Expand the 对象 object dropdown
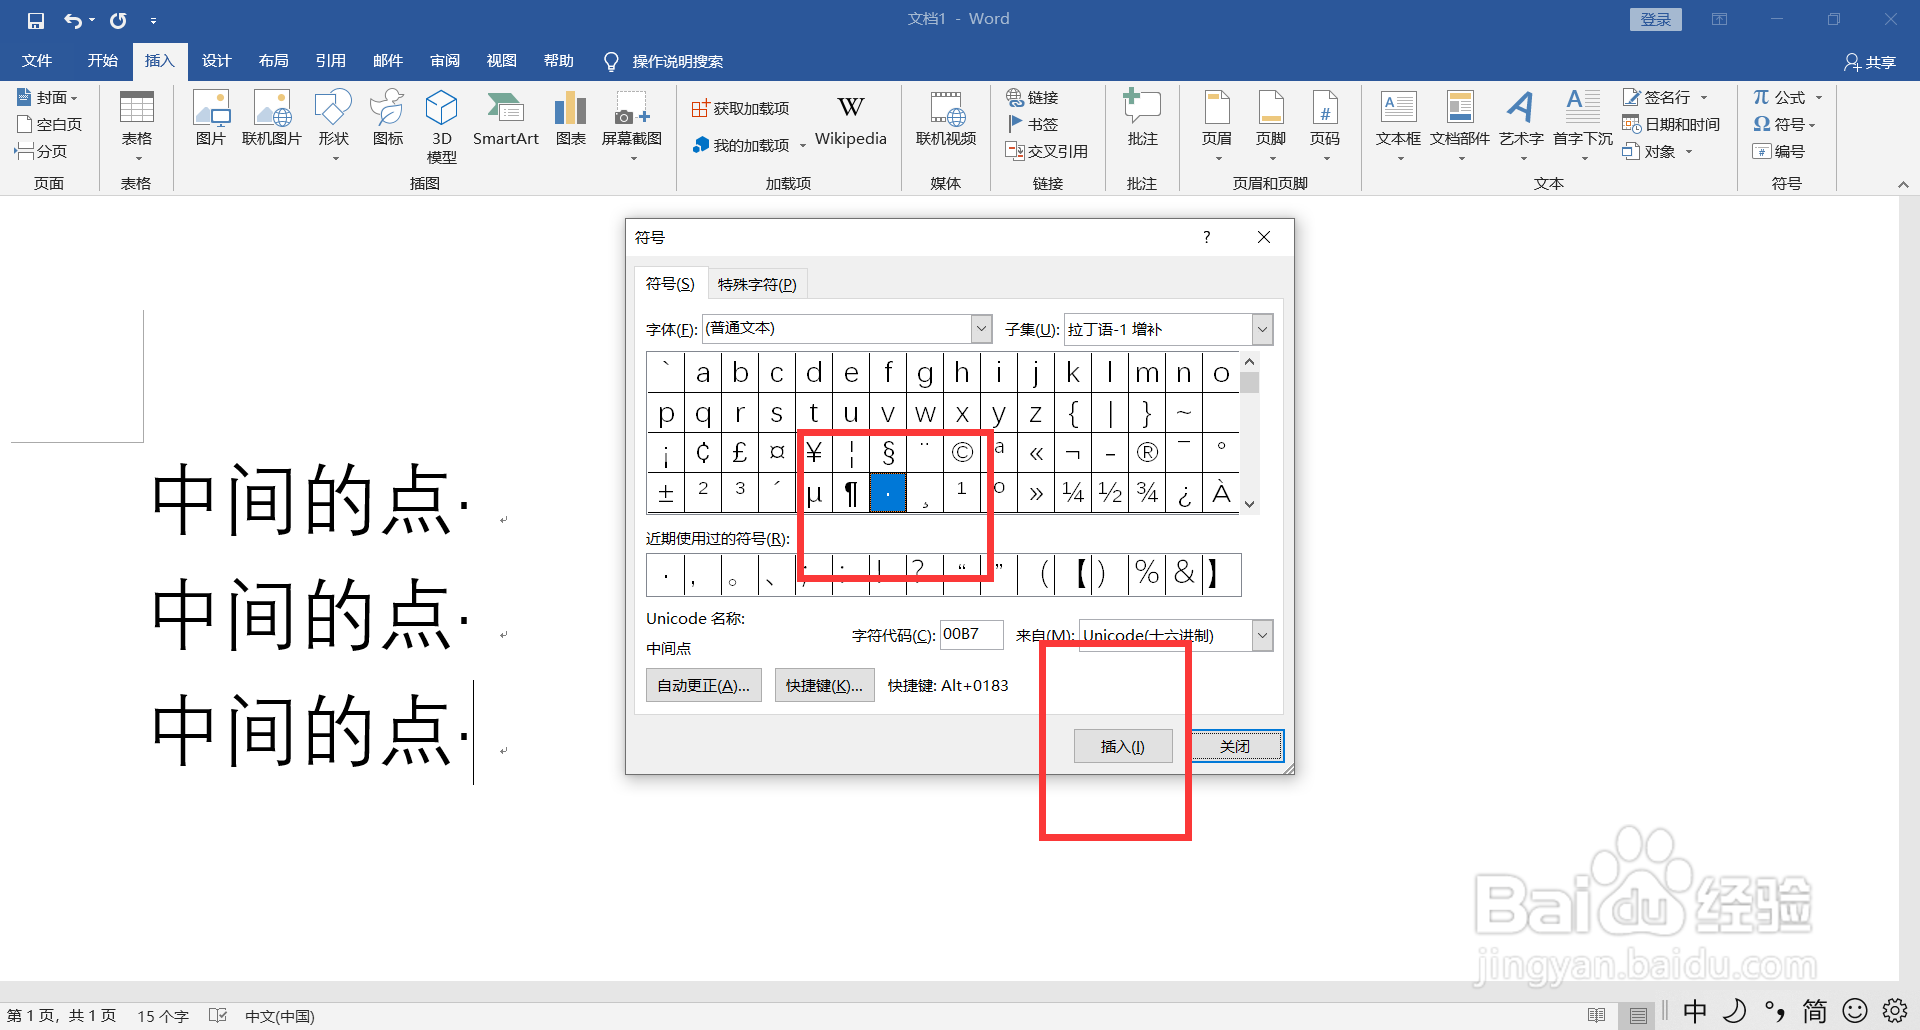 (x=1689, y=152)
